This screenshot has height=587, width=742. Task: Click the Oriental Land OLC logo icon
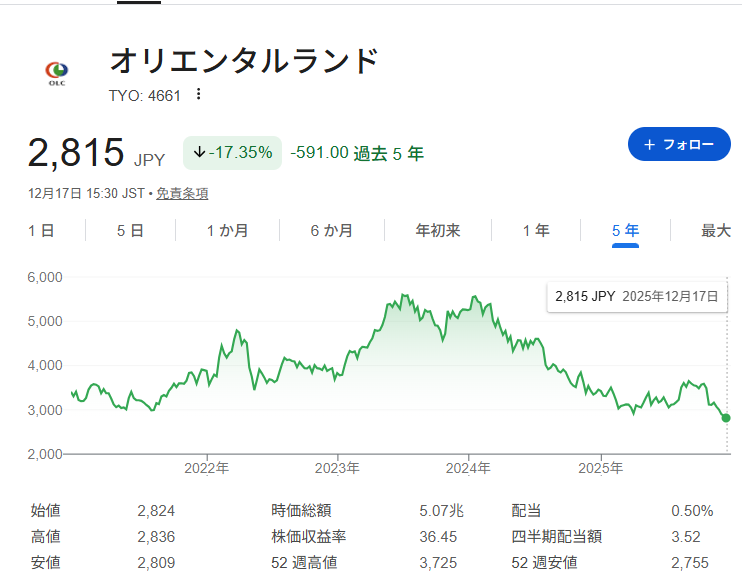click(x=56, y=73)
